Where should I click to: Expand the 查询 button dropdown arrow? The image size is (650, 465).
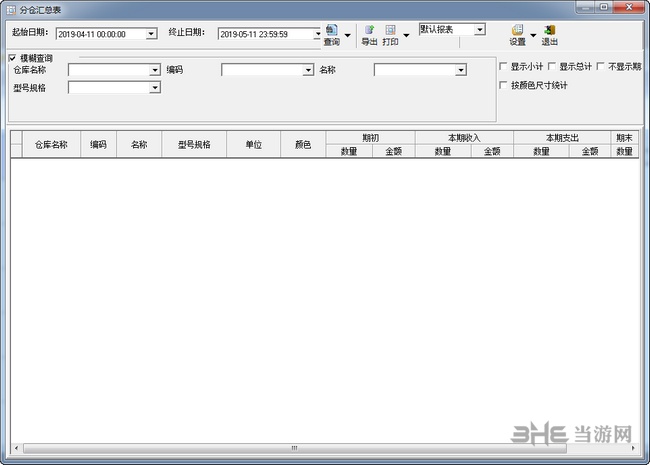click(x=348, y=35)
